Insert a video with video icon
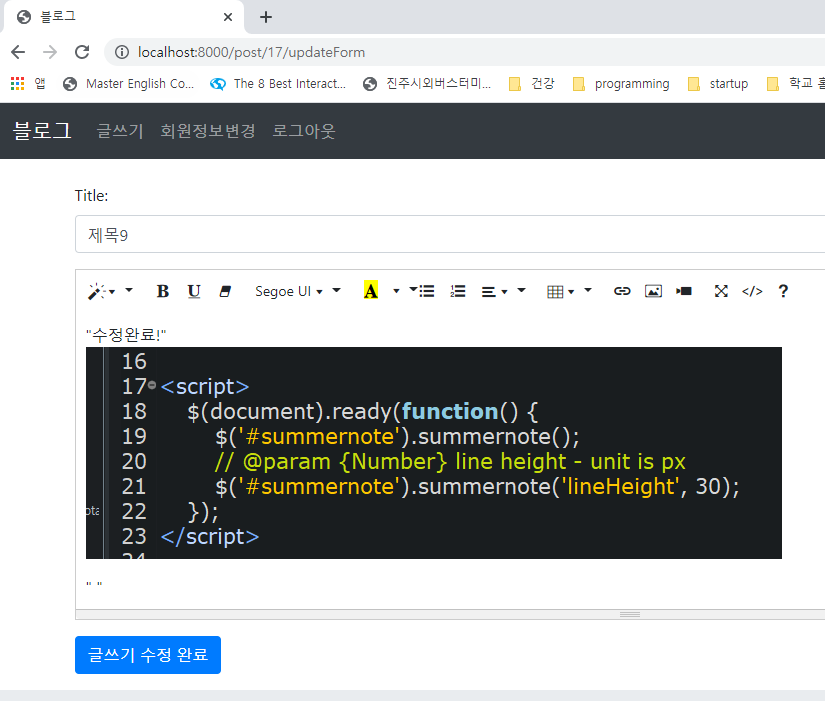Screen dimensions: 825x701 (x=684, y=291)
